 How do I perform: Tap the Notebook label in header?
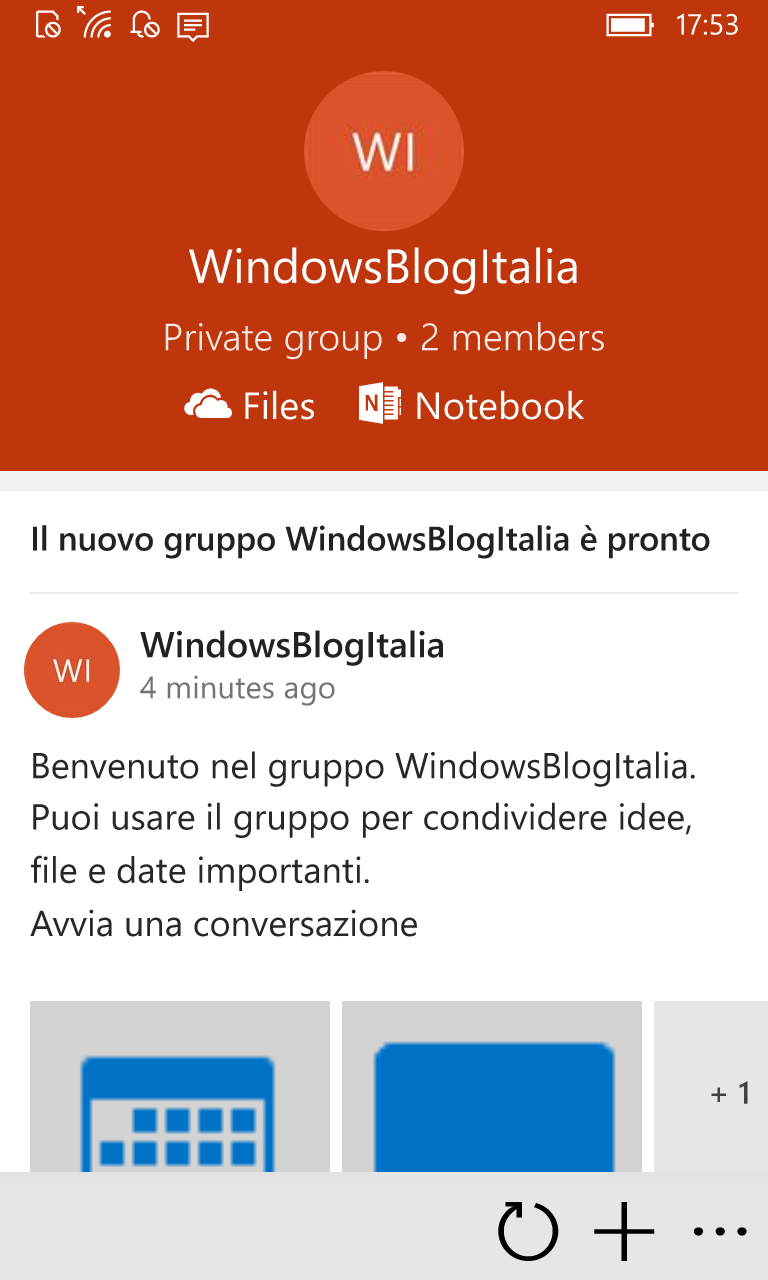pyautogui.click(x=500, y=406)
